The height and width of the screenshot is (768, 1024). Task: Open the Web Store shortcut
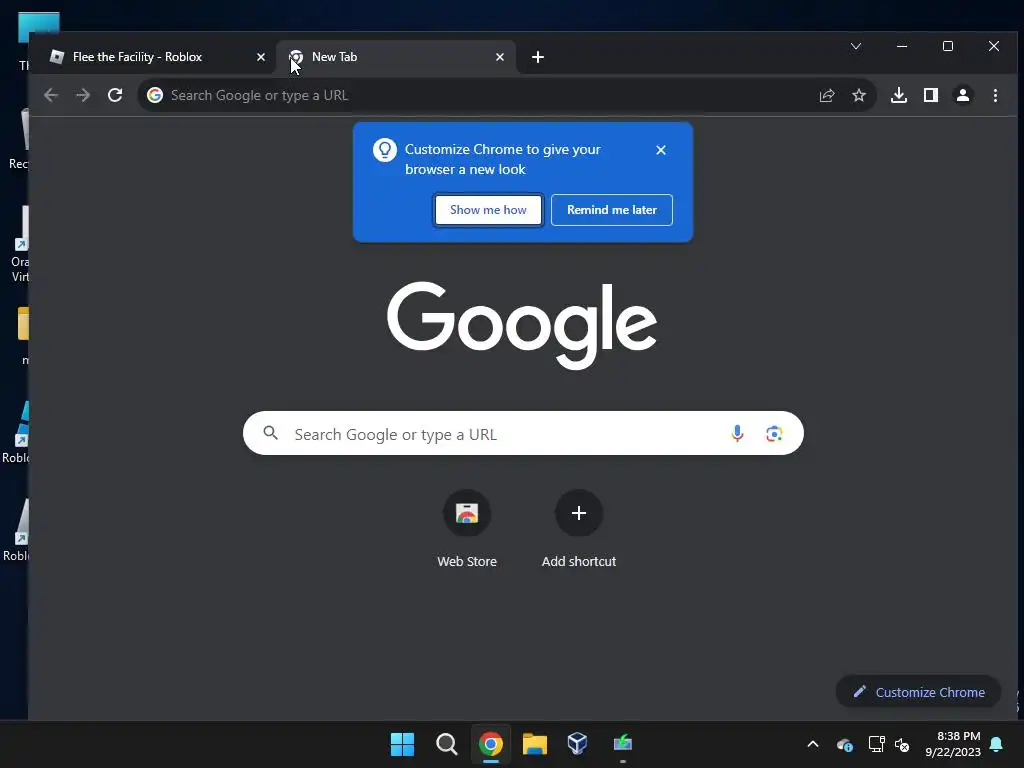click(467, 529)
